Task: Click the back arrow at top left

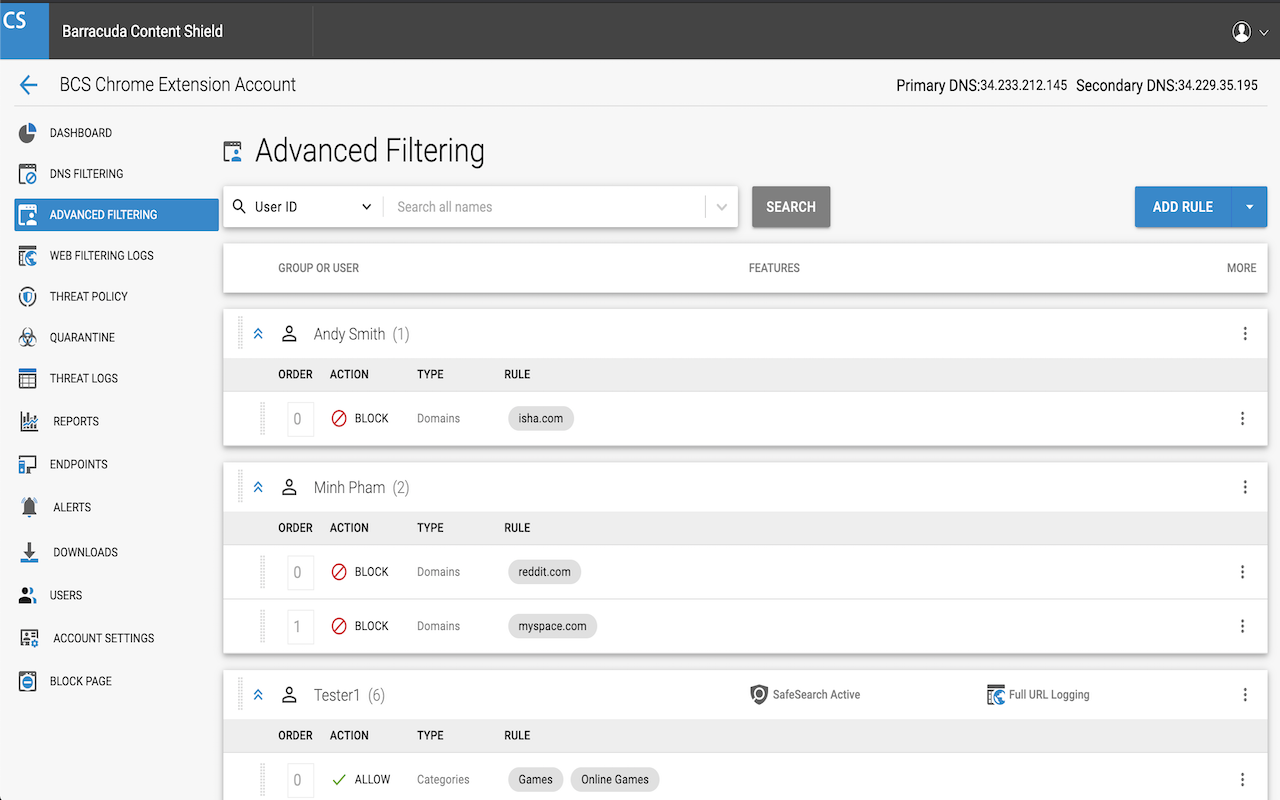Action: pos(27,85)
